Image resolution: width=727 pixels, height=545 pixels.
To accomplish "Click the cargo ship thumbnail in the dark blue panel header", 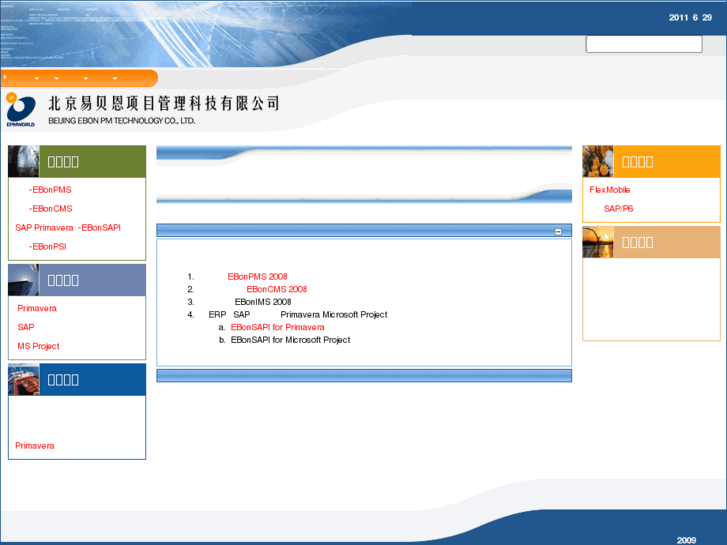I will coord(24,379).
